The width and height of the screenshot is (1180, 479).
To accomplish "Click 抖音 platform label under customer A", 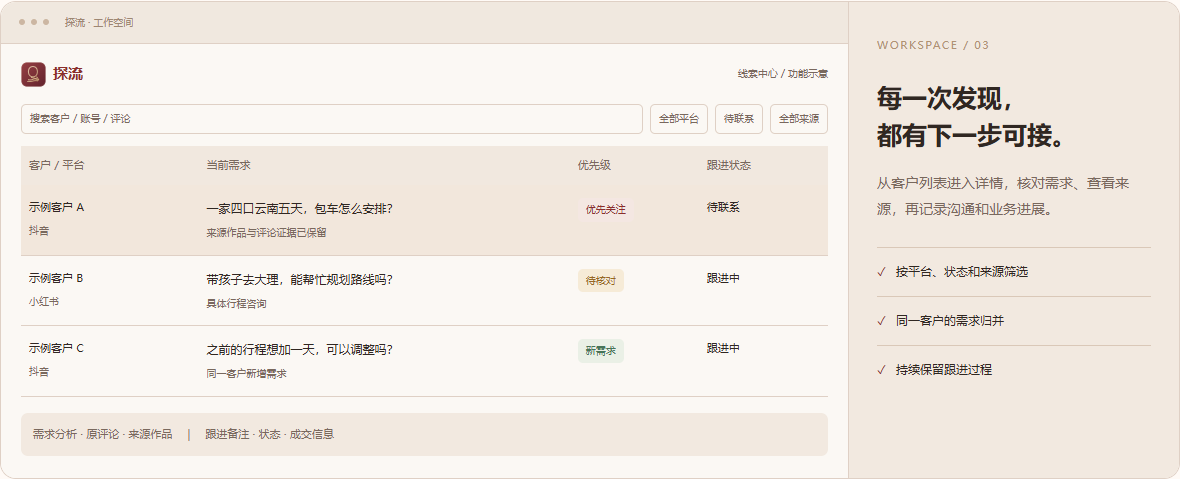I will click(x=39, y=231).
